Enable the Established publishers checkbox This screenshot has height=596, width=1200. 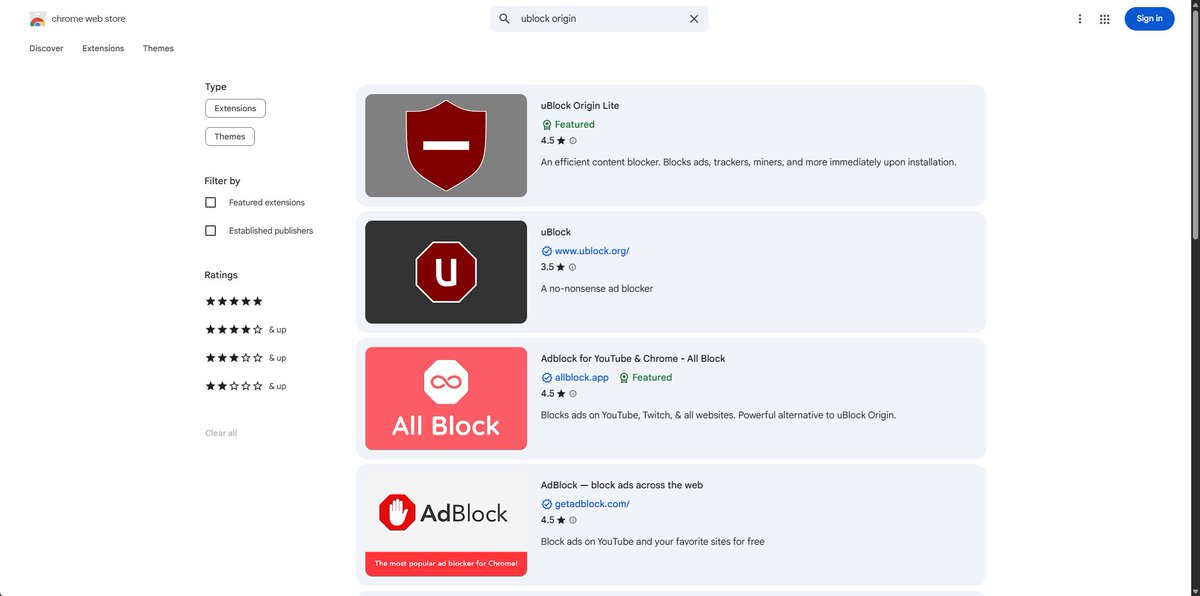[211, 230]
